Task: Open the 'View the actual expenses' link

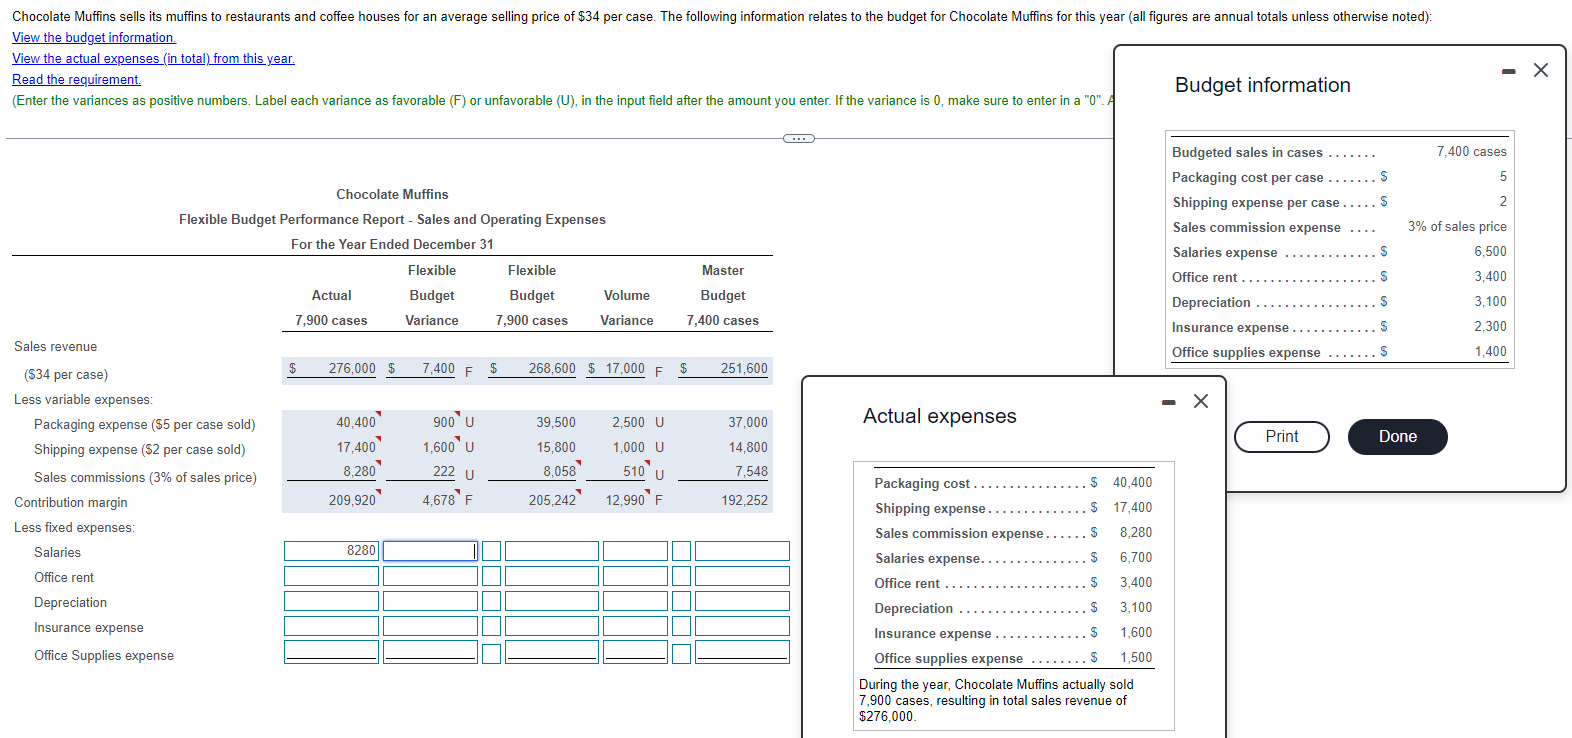Action: tap(153, 59)
